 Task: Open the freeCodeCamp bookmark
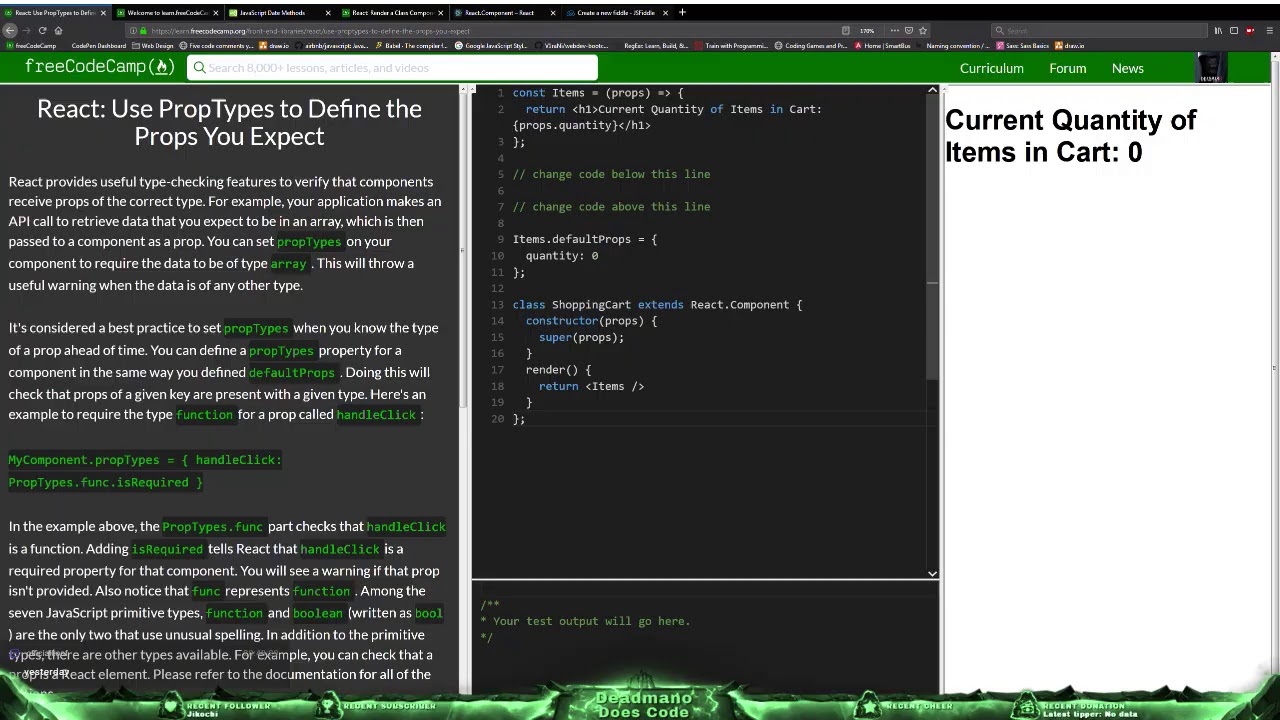(x=31, y=46)
